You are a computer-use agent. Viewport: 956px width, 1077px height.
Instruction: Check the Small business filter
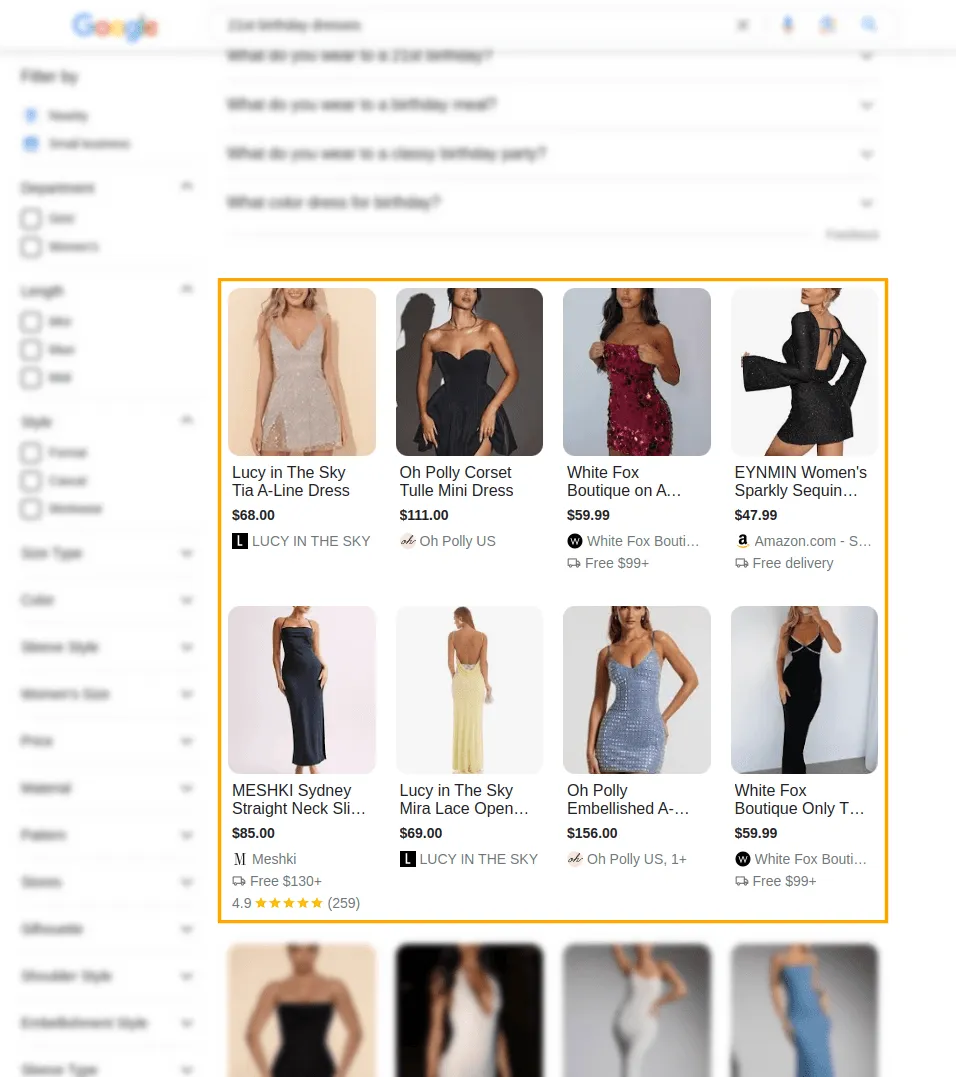pos(31,144)
